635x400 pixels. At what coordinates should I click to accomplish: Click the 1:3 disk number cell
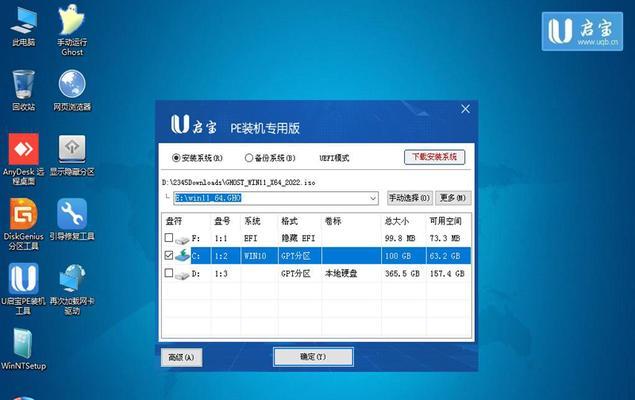[x=221, y=274]
